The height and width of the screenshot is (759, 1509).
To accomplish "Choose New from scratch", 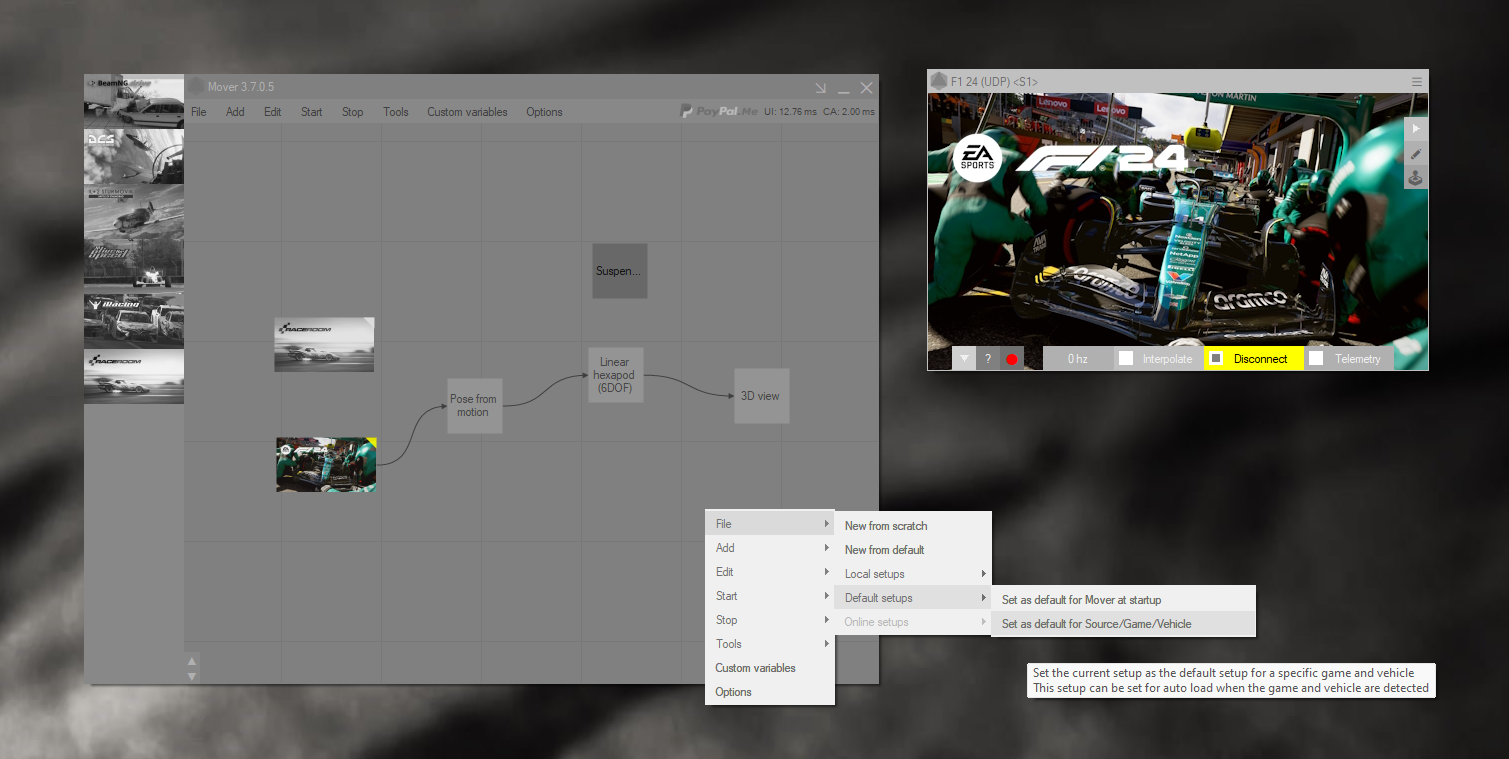I will click(913, 526).
